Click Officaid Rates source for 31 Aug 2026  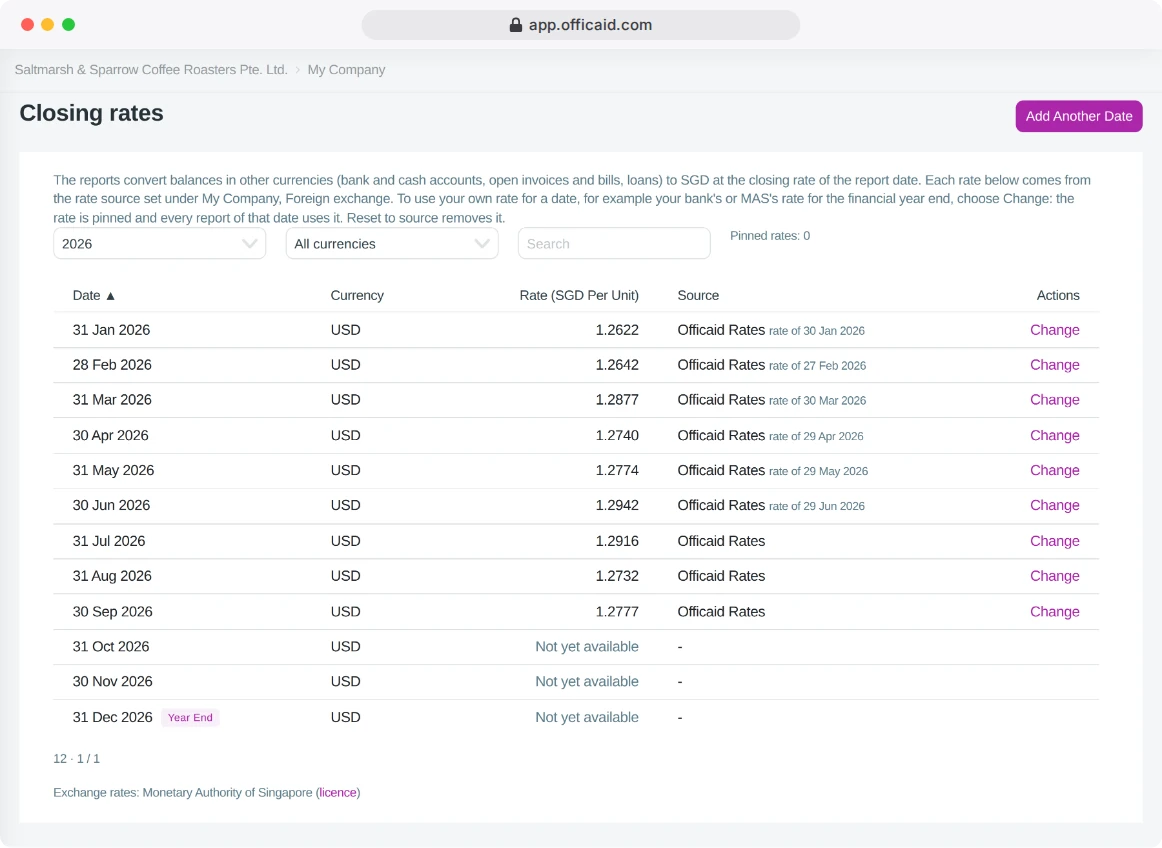click(x=721, y=576)
